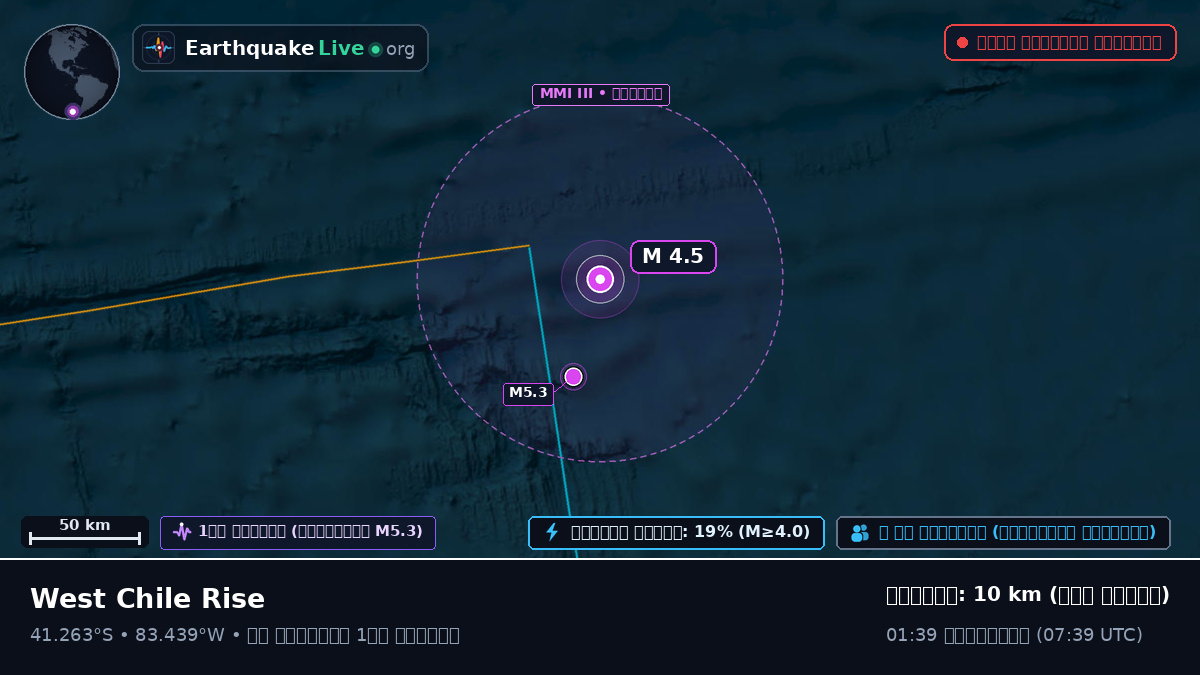The width and height of the screenshot is (1200, 675).
Task: Click the M 4.5 magnitude label
Action: pos(673,257)
